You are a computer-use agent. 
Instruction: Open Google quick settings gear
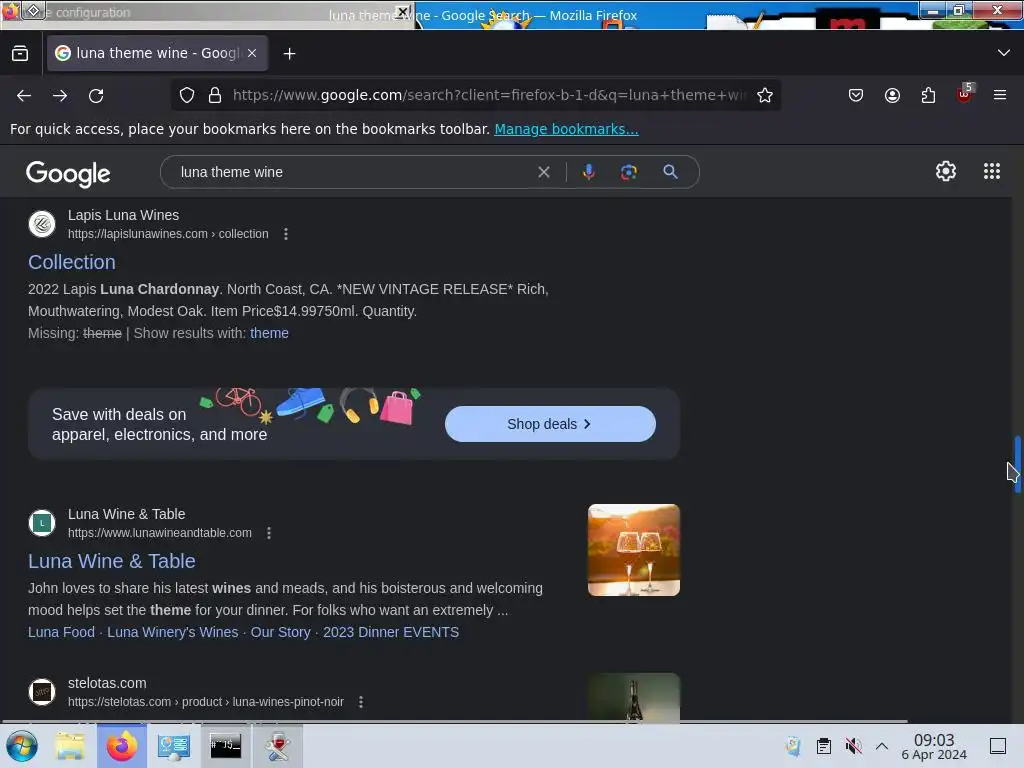(946, 172)
